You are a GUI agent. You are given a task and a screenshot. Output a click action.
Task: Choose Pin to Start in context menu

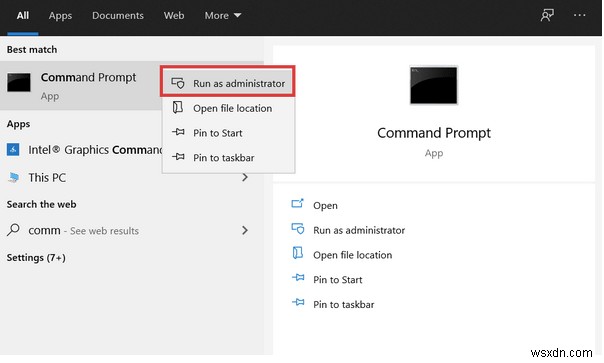pyautogui.click(x=228, y=133)
